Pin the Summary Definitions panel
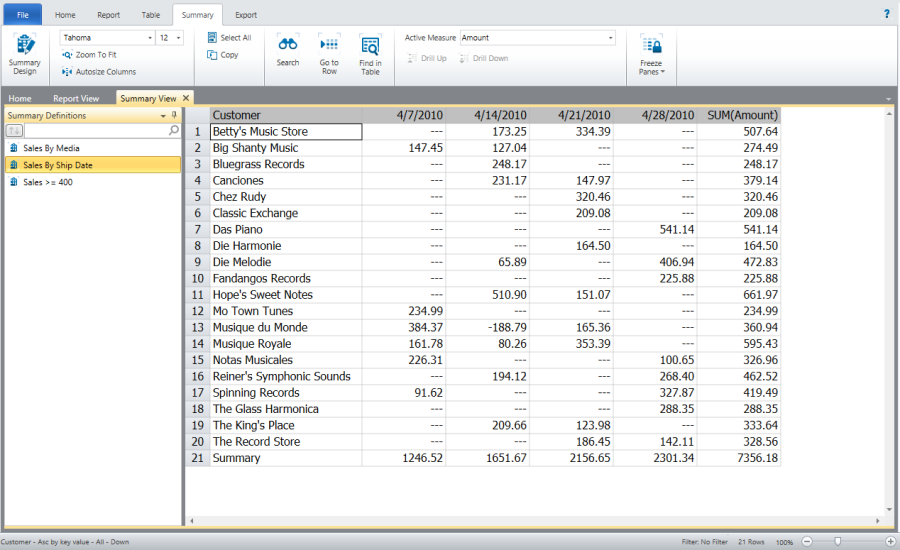Viewport: 900px width, 550px height. click(175, 116)
